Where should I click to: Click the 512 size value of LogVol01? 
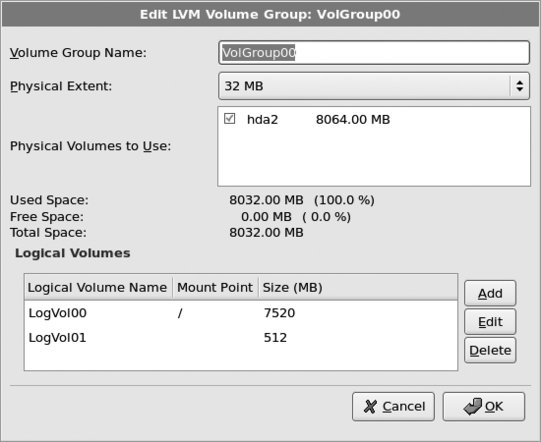(x=275, y=337)
